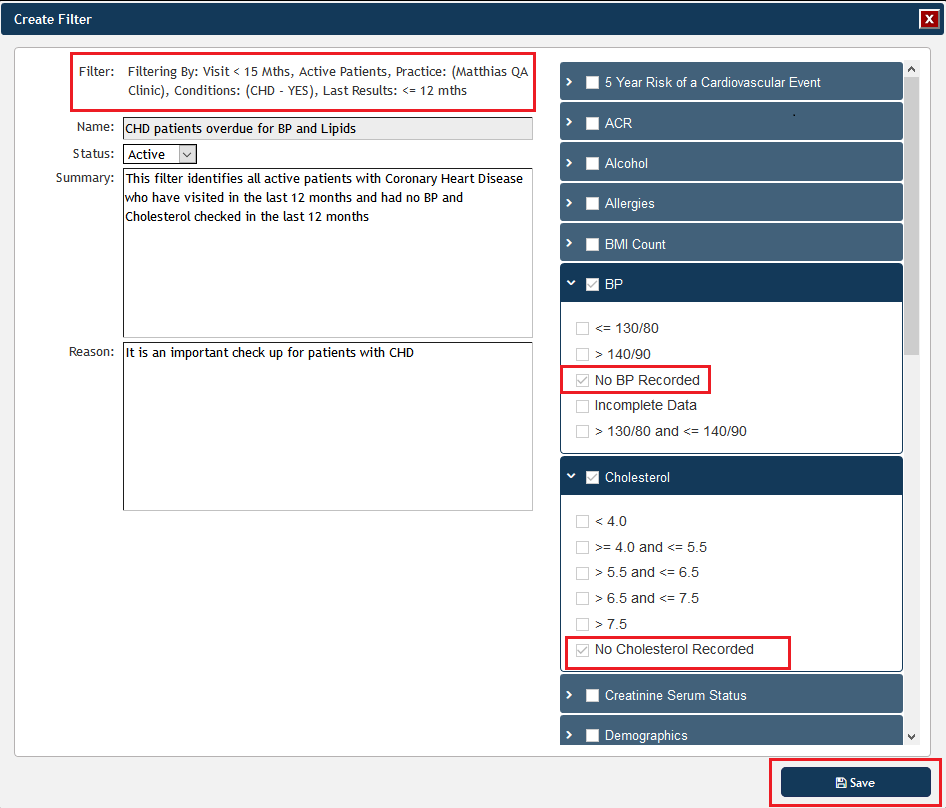This screenshot has width=946, height=808.
Task: Click the filter list scrollbar thumb
Action: click(x=912, y=216)
